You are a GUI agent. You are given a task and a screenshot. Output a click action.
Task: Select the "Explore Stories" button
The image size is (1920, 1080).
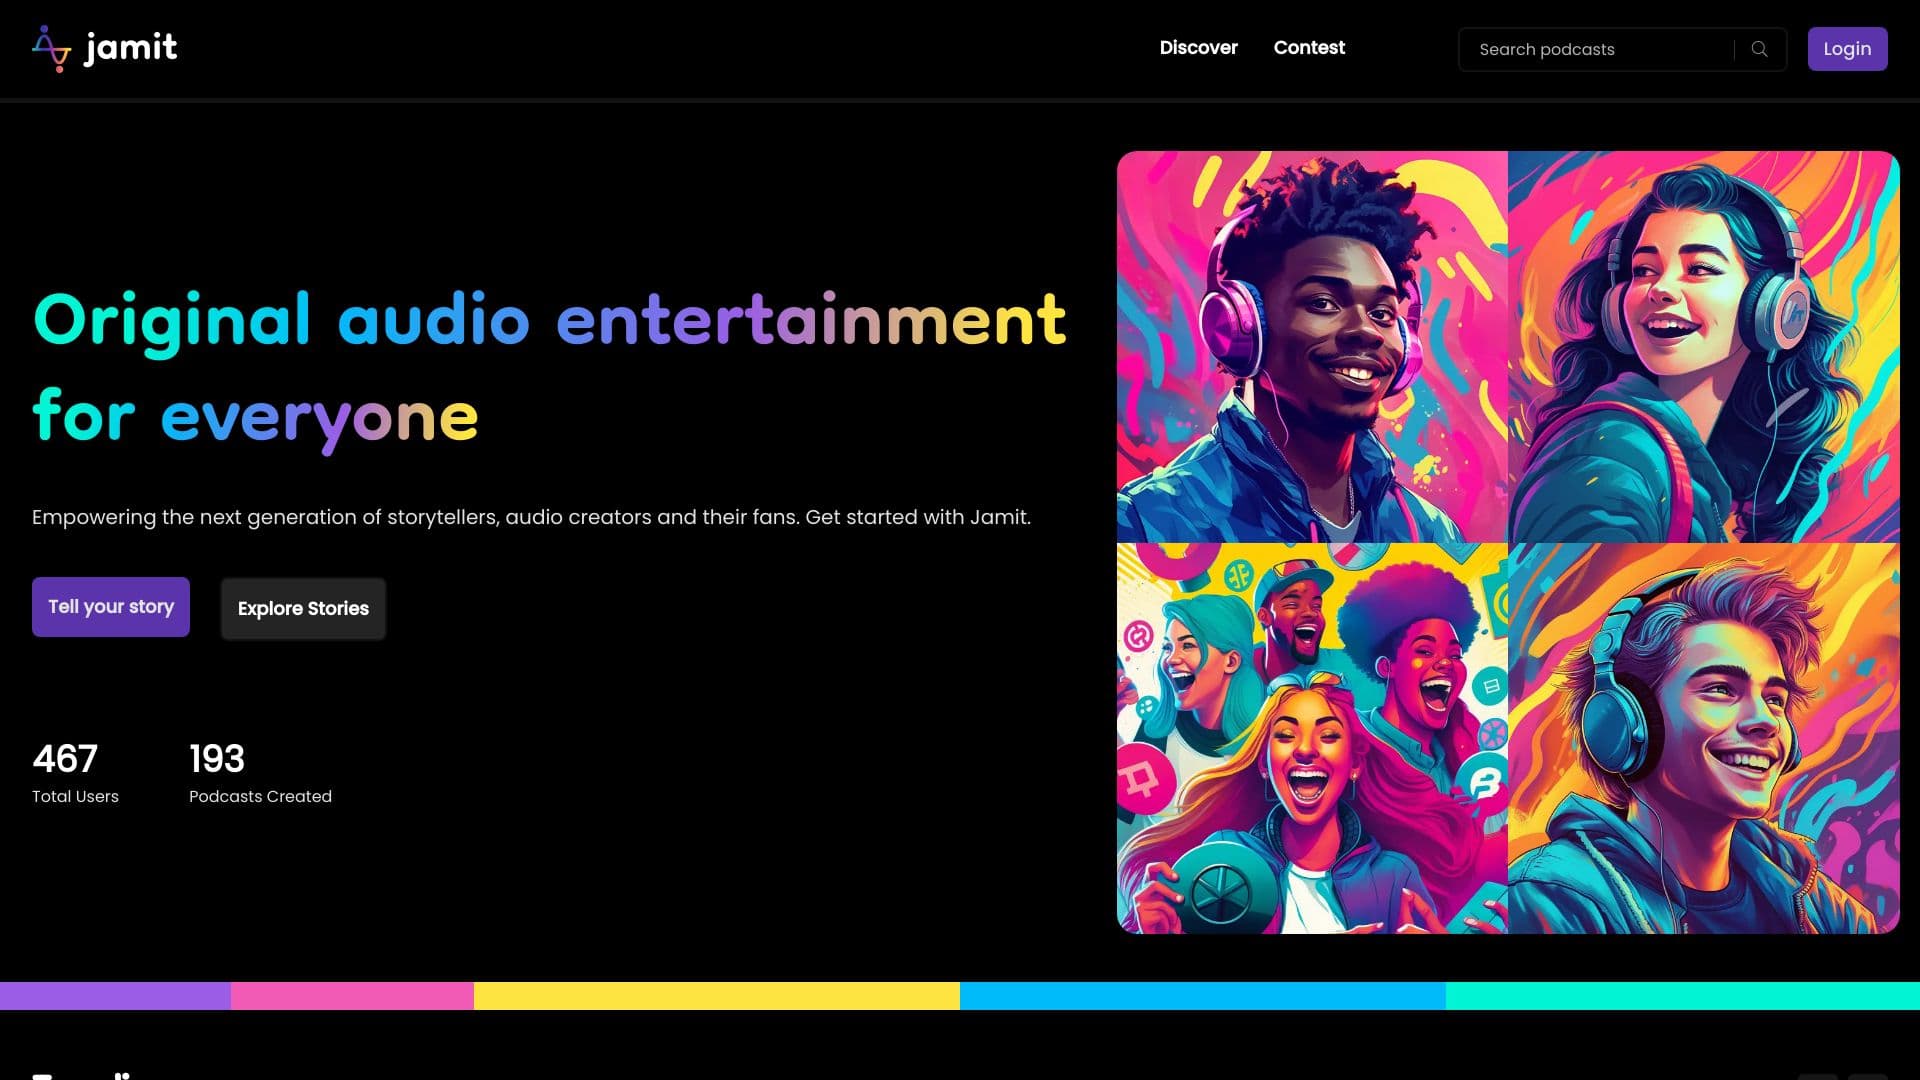coord(303,608)
